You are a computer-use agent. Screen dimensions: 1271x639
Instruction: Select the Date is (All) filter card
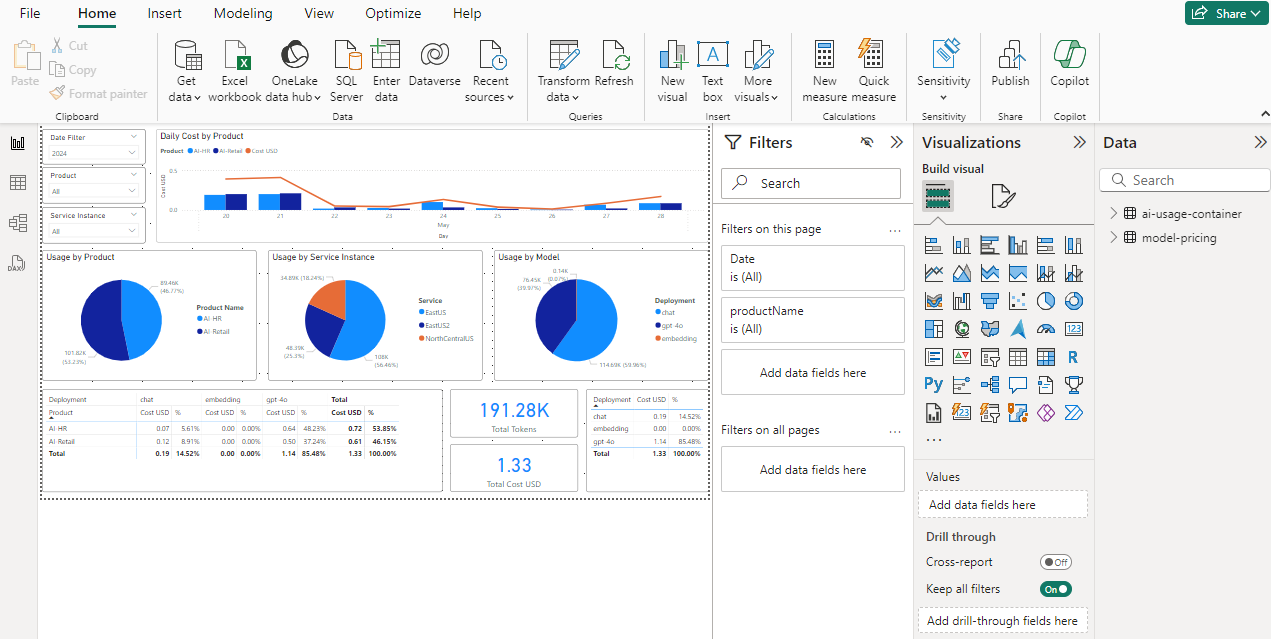click(x=813, y=267)
